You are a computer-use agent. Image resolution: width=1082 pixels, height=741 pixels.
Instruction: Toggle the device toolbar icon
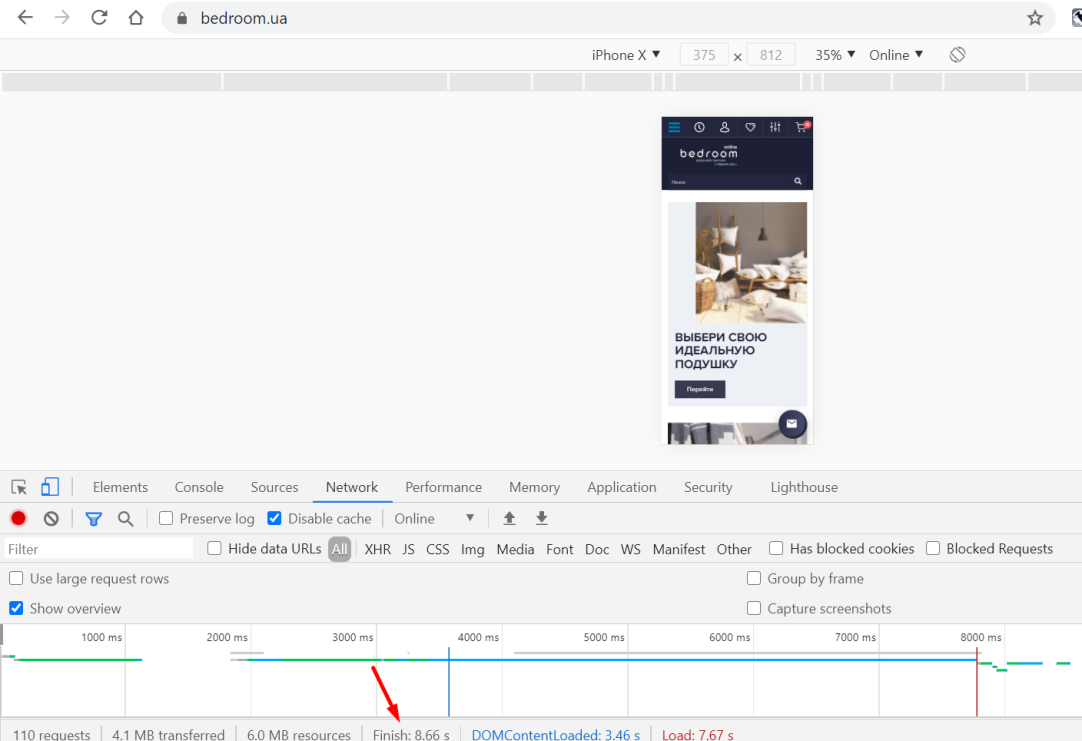50,487
